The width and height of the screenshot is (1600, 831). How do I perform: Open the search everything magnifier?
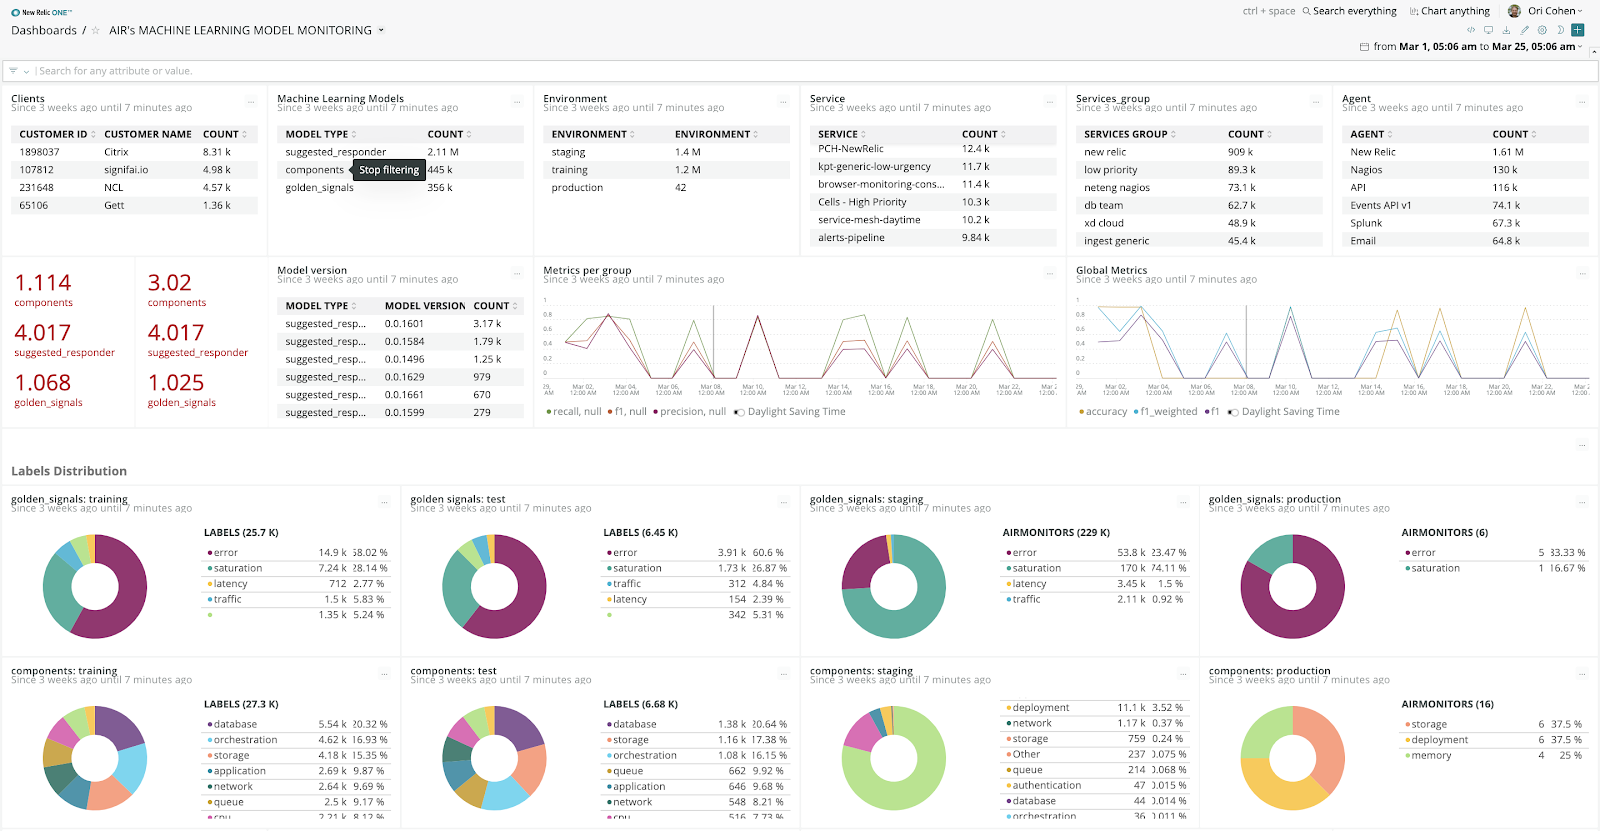point(1306,11)
